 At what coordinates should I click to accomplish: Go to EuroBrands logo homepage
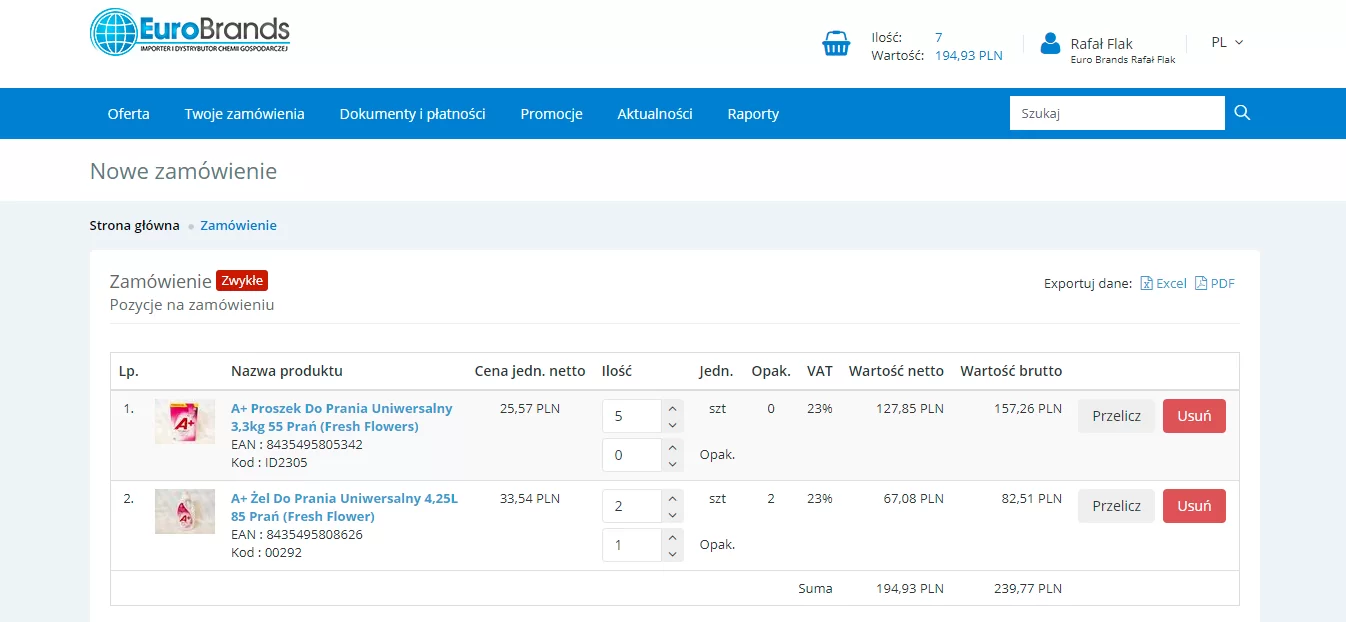tap(190, 32)
